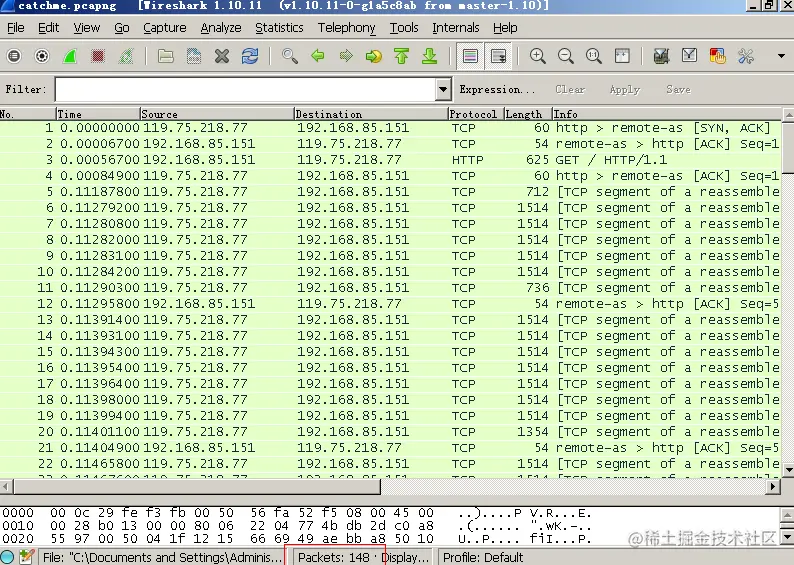Open the expert info status icon
Image resolution: width=794 pixels, height=565 pixels.
tap(7, 557)
